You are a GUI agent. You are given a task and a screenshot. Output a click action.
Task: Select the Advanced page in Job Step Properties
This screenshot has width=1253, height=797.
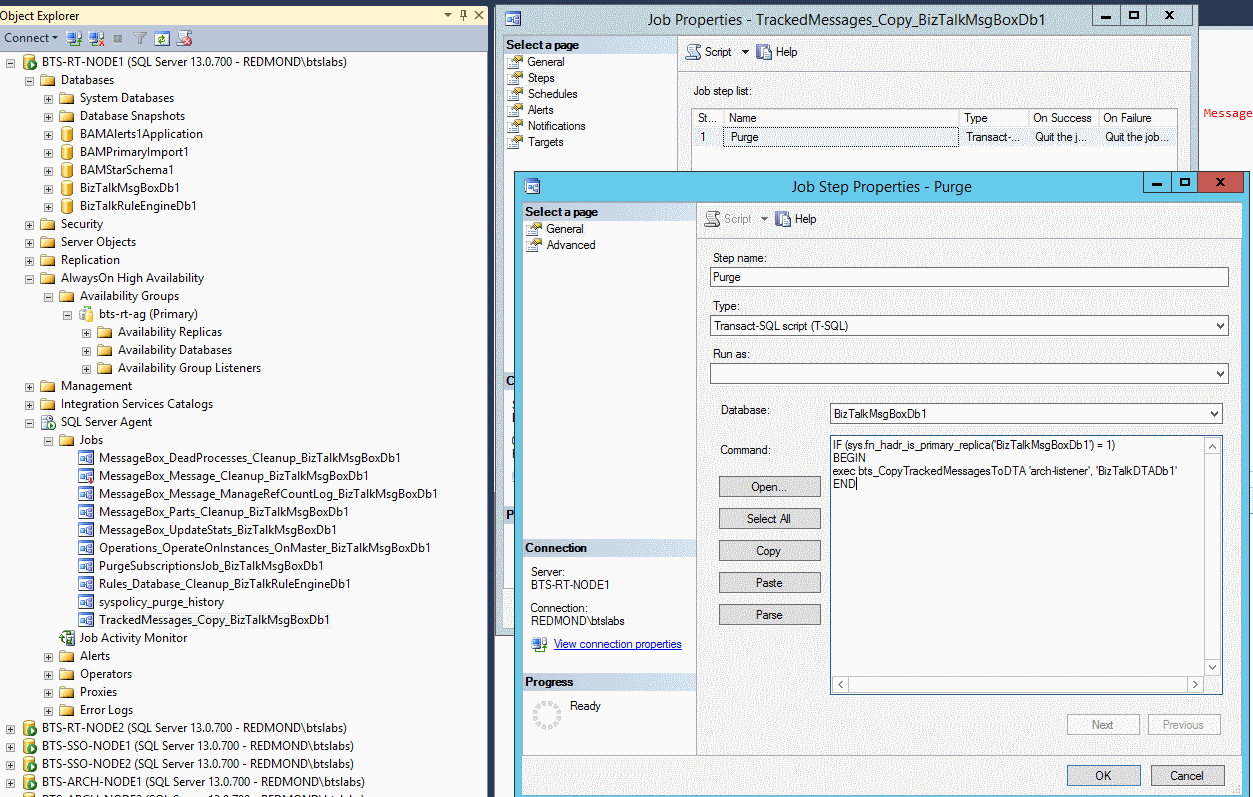(x=572, y=244)
